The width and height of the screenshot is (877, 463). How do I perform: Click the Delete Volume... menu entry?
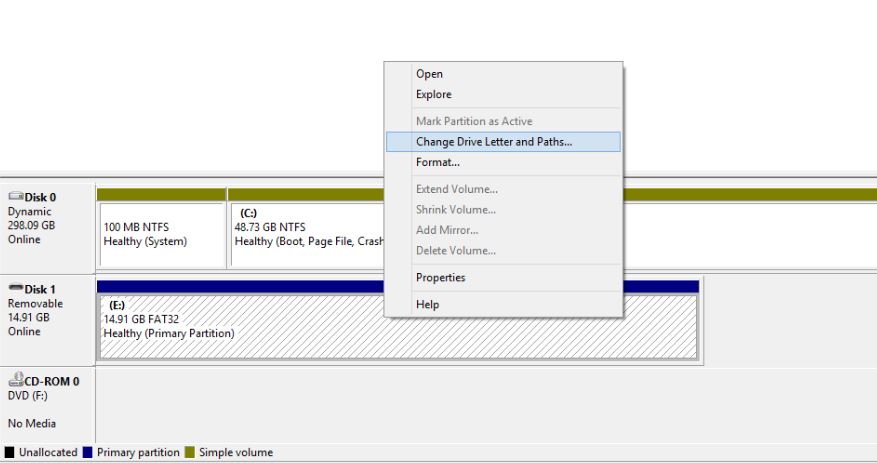pos(455,251)
